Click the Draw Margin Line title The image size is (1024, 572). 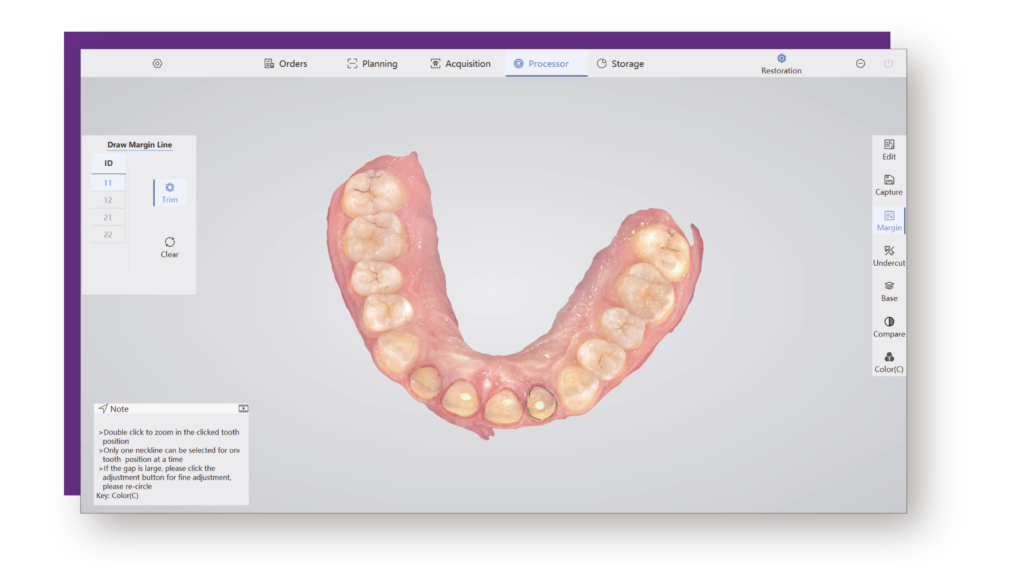(x=140, y=144)
